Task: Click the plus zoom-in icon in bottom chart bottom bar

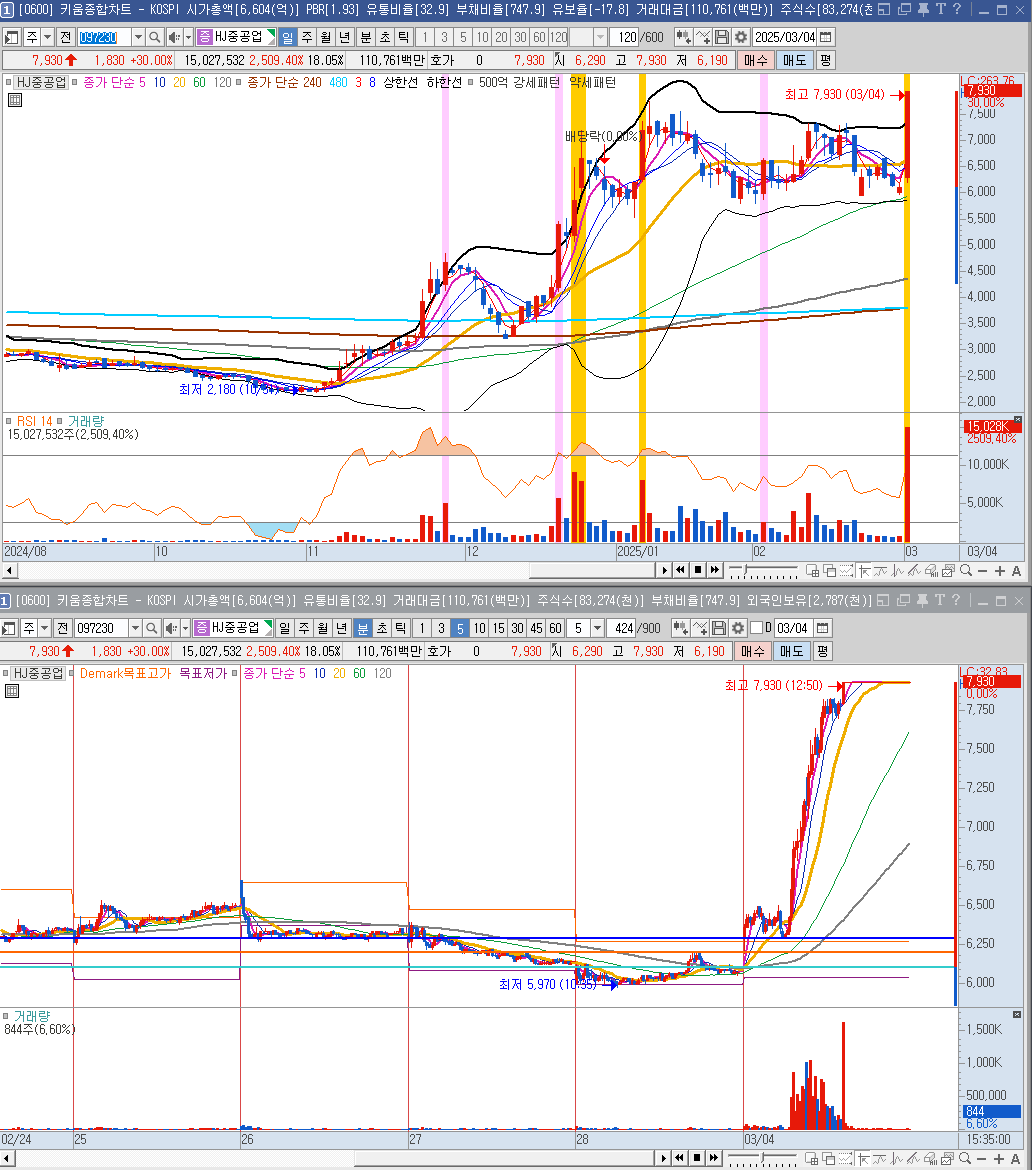Action: (999, 1159)
